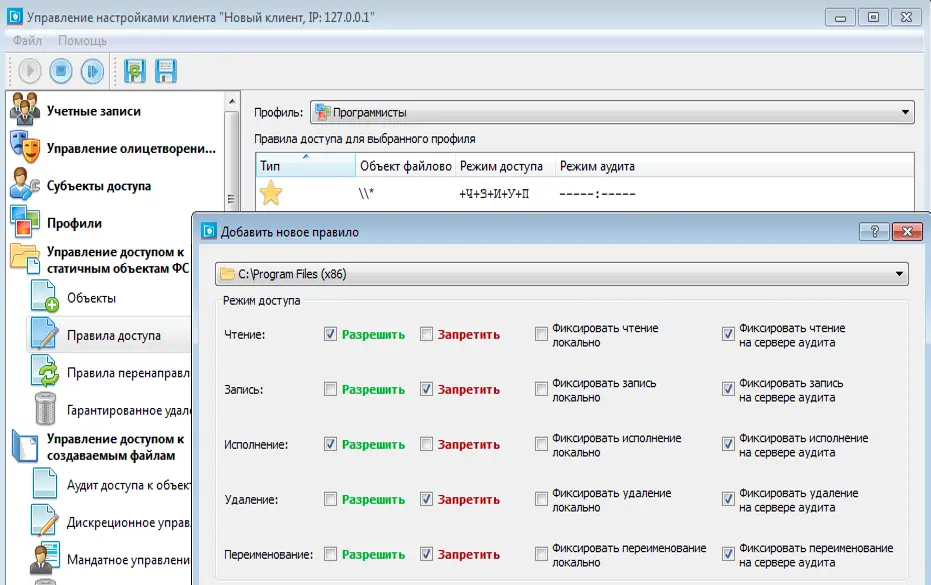Open Профили section in sidebar
The height and width of the screenshot is (585, 931).
[x=74, y=223]
